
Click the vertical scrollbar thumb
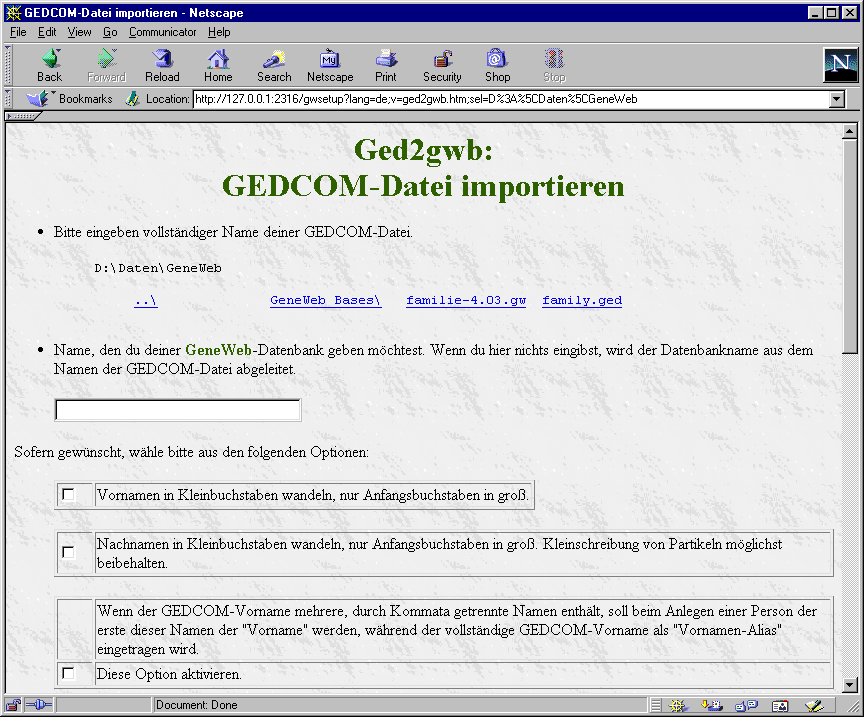(850, 246)
